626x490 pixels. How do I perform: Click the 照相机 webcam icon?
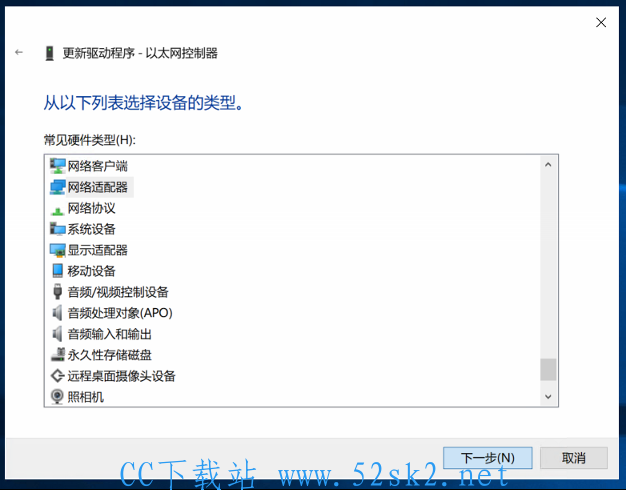[x=57, y=397]
